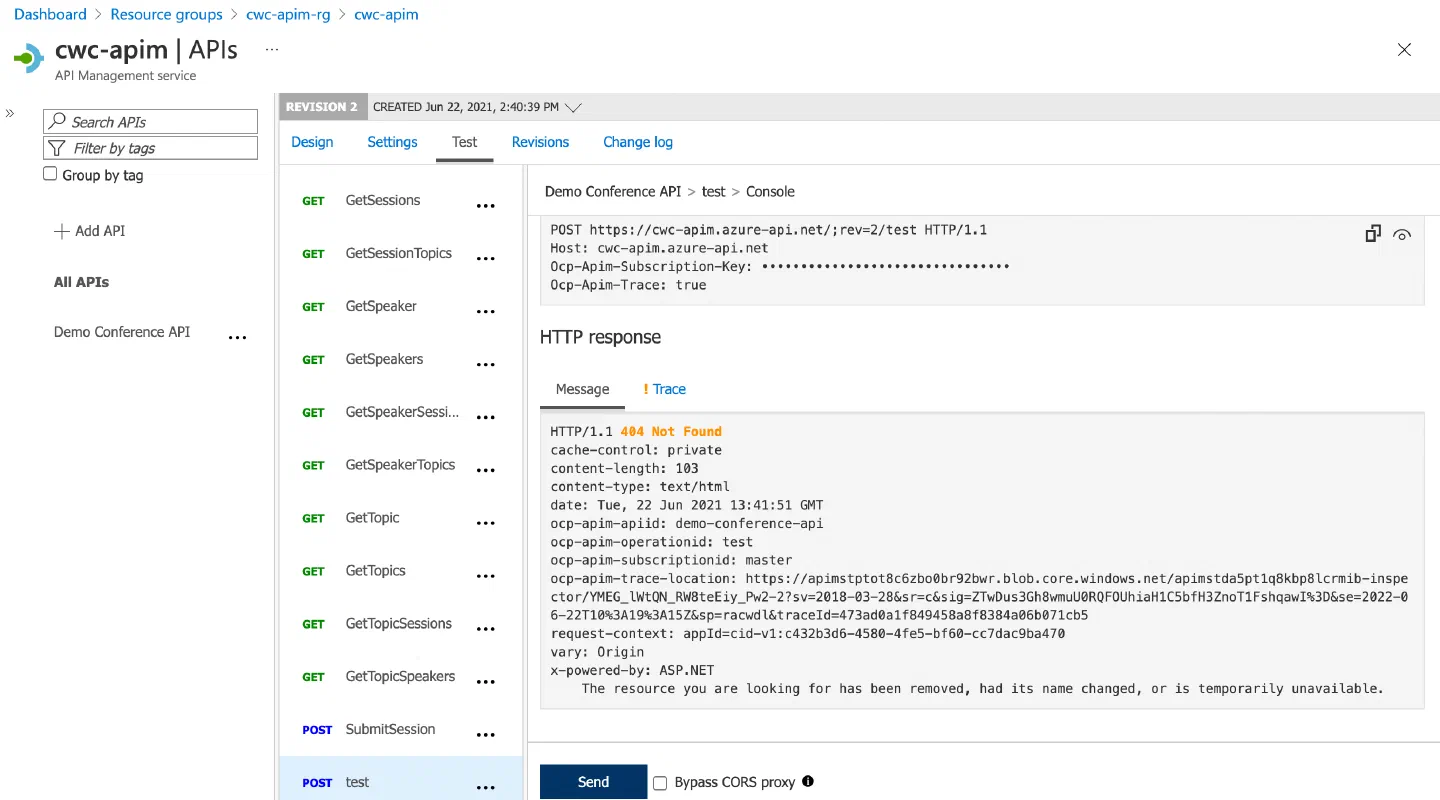Close the APIs blade with the X
The width and height of the screenshot is (1440, 800).
click(1404, 50)
